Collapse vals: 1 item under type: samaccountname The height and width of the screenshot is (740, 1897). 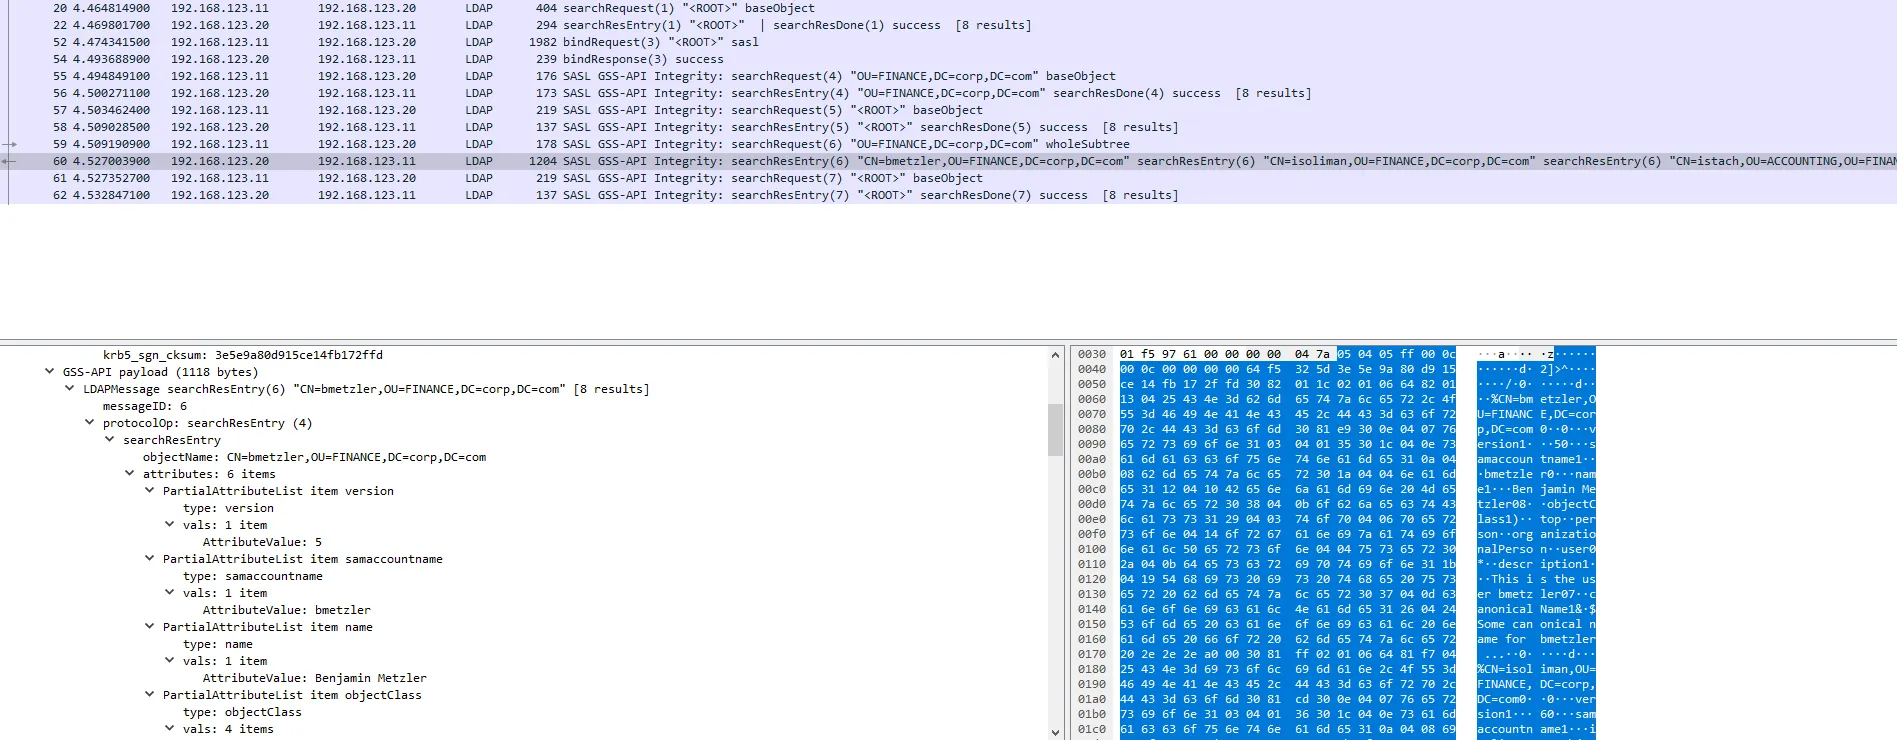coord(170,593)
